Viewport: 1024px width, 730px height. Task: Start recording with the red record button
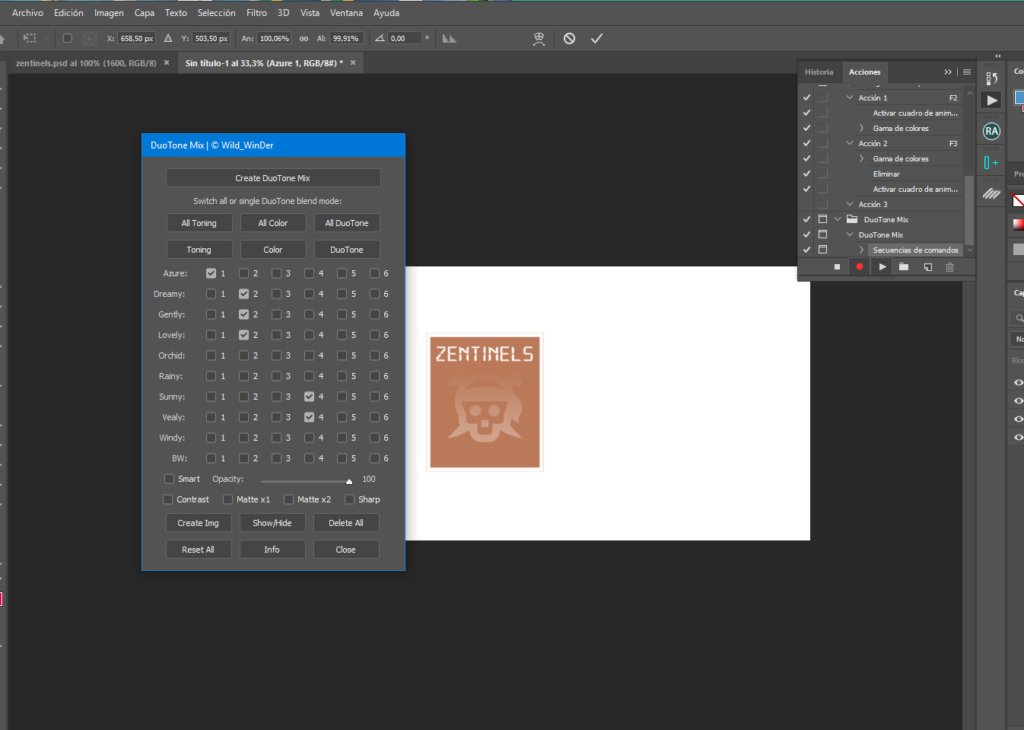pos(859,267)
